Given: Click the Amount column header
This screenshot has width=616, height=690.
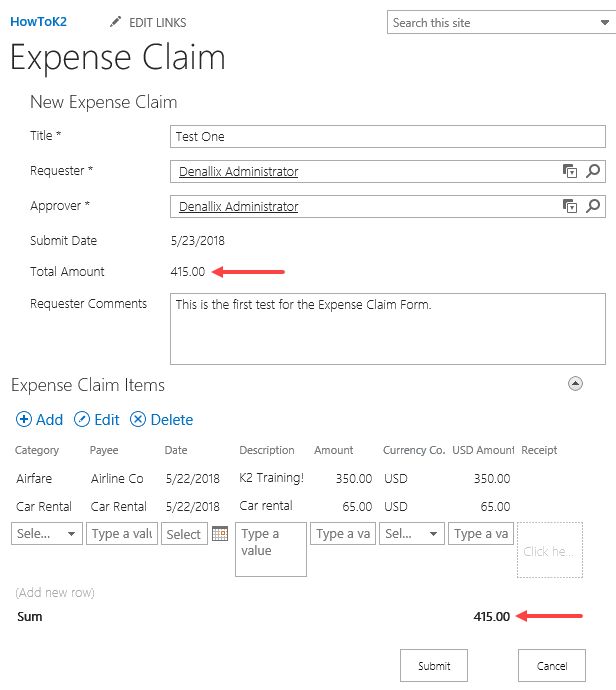Looking at the screenshot, I should coord(334,450).
